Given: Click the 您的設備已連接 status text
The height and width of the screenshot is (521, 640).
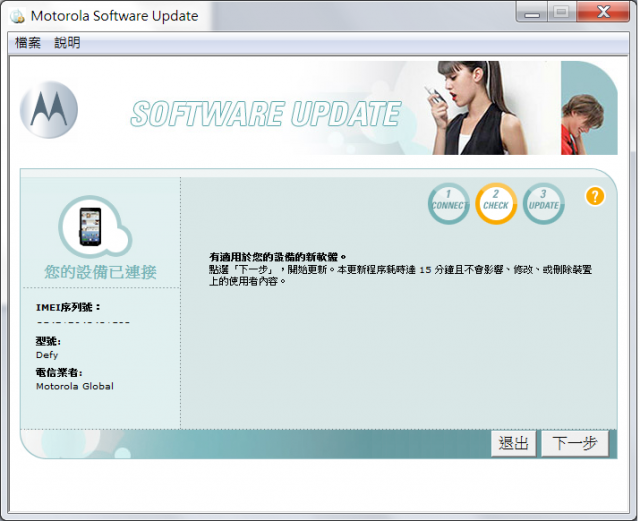Looking at the screenshot, I should 100,272.
